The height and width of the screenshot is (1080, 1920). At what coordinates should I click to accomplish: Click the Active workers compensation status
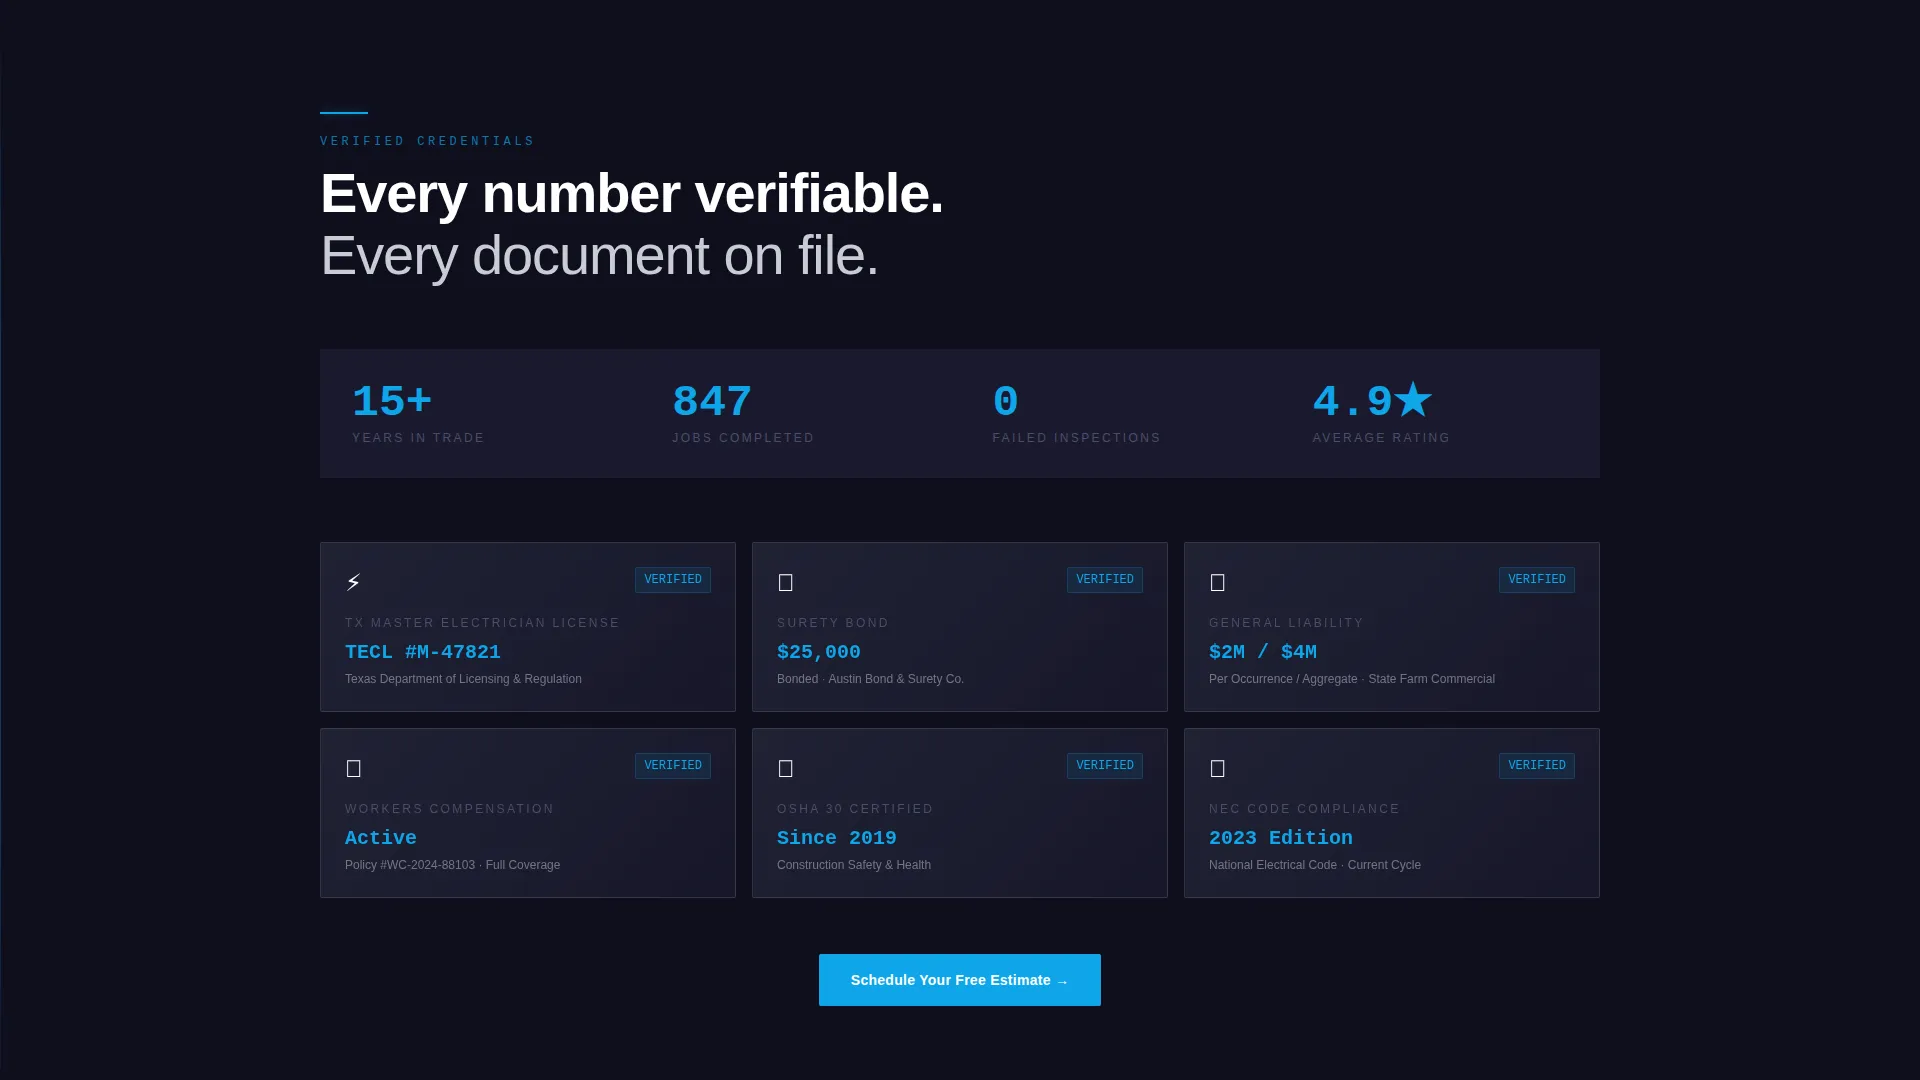click(x=381, y=838)
